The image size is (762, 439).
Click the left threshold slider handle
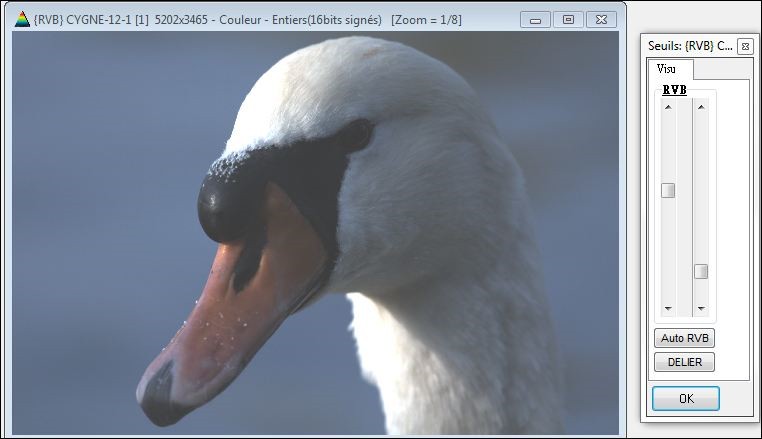pyautogui.click(x=668, y=191)
